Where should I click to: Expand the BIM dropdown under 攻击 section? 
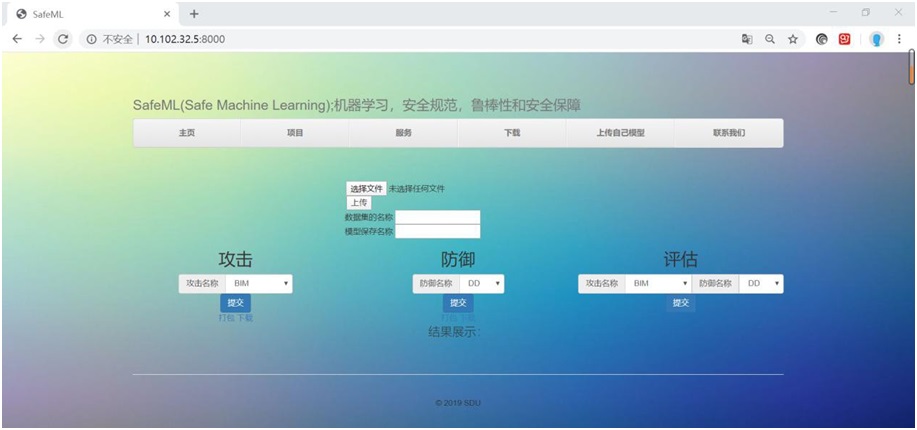[x=258, y=284]
